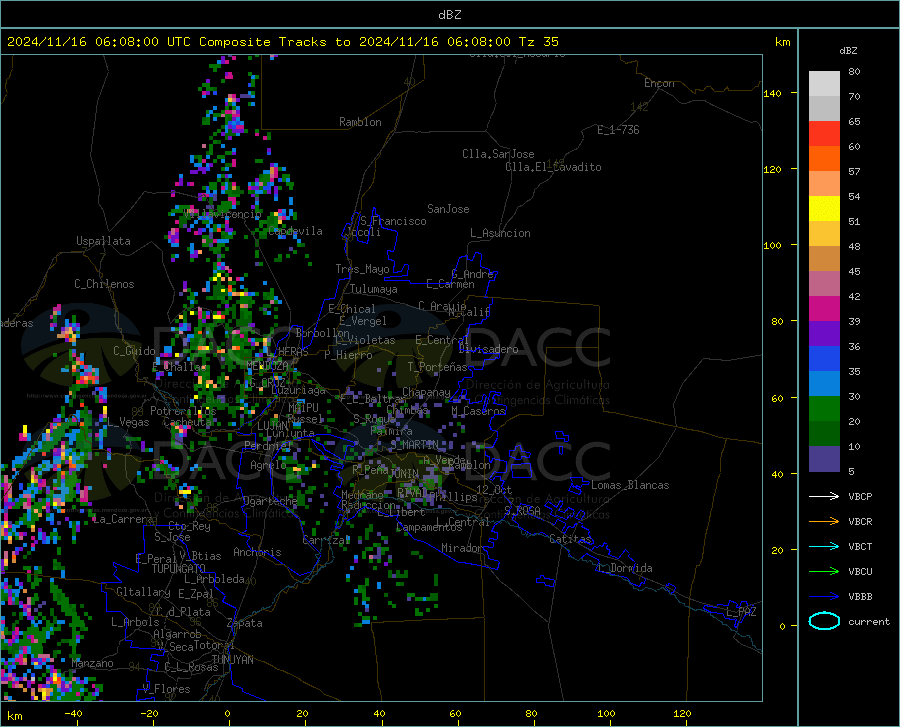Select the light gray 70 dBZ swatch
The image size is (900, 727).
pos(824,84)
